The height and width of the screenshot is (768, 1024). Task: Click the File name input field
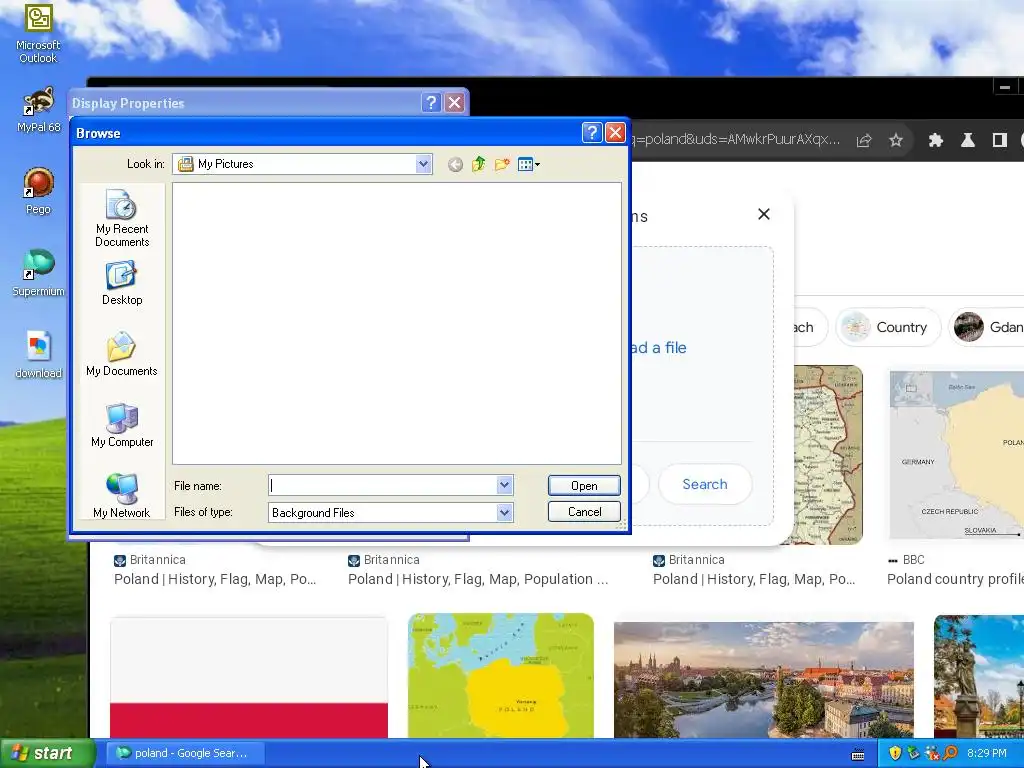[383, 485]
